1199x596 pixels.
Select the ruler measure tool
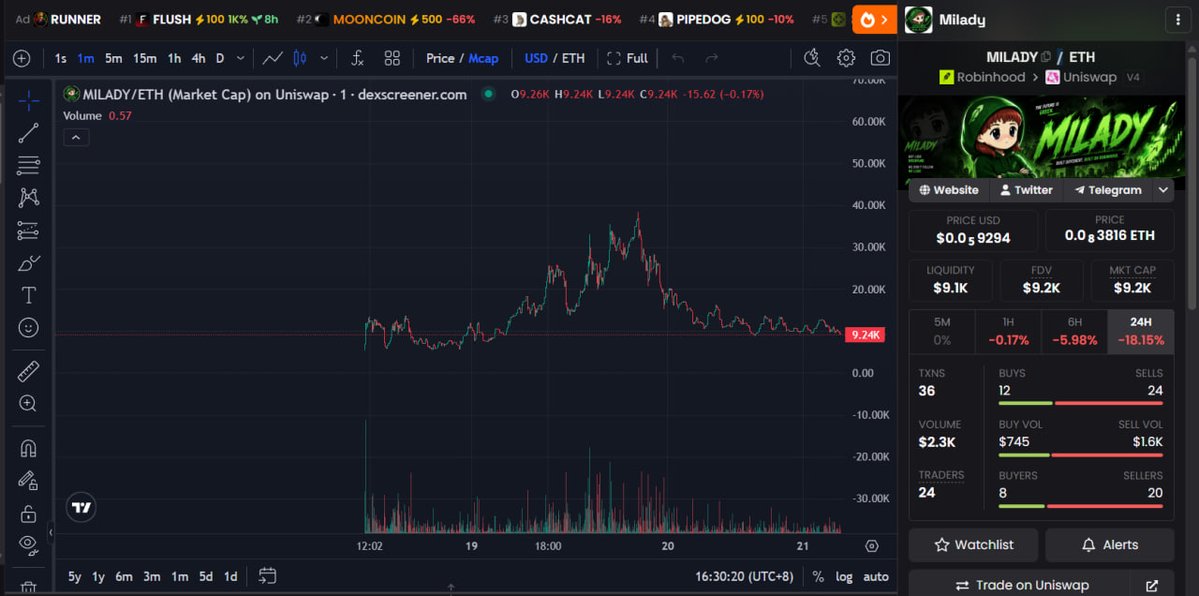tap(28, 372)
